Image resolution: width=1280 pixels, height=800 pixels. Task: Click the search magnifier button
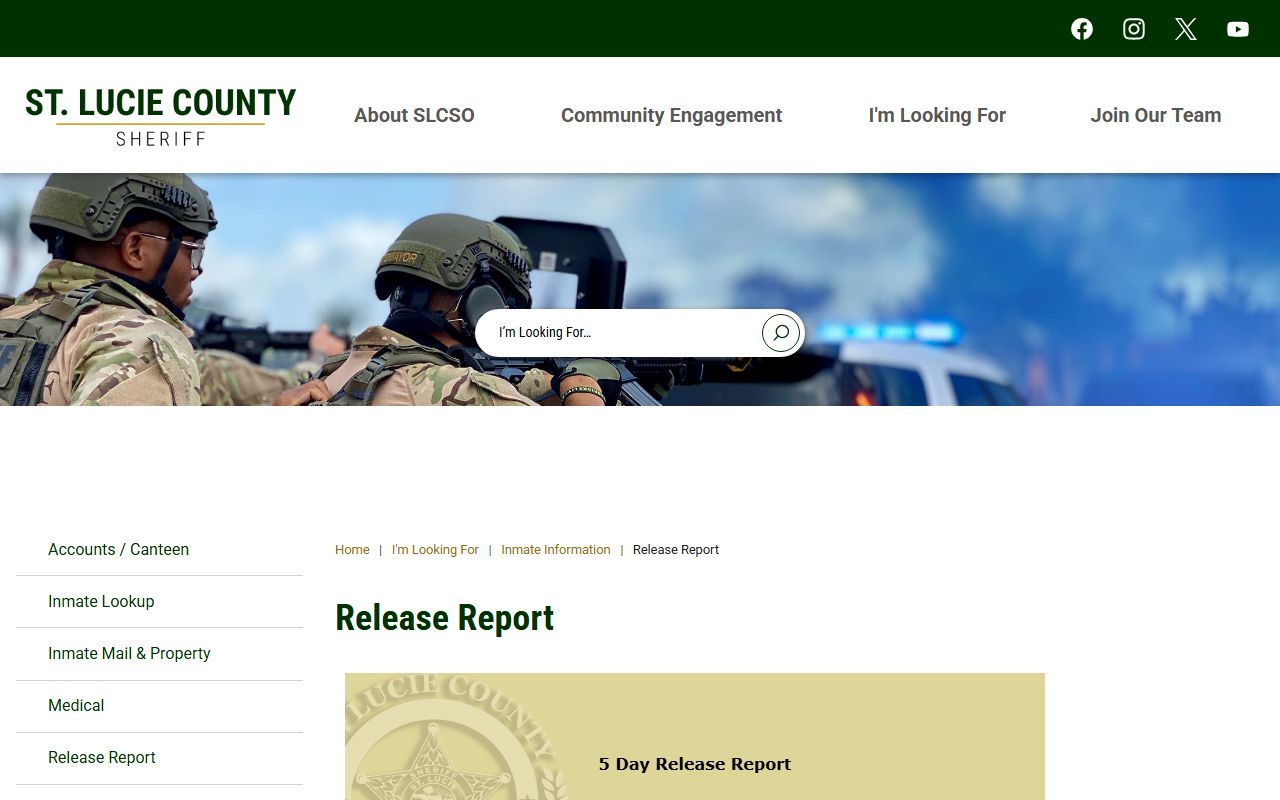coord(781,333)
